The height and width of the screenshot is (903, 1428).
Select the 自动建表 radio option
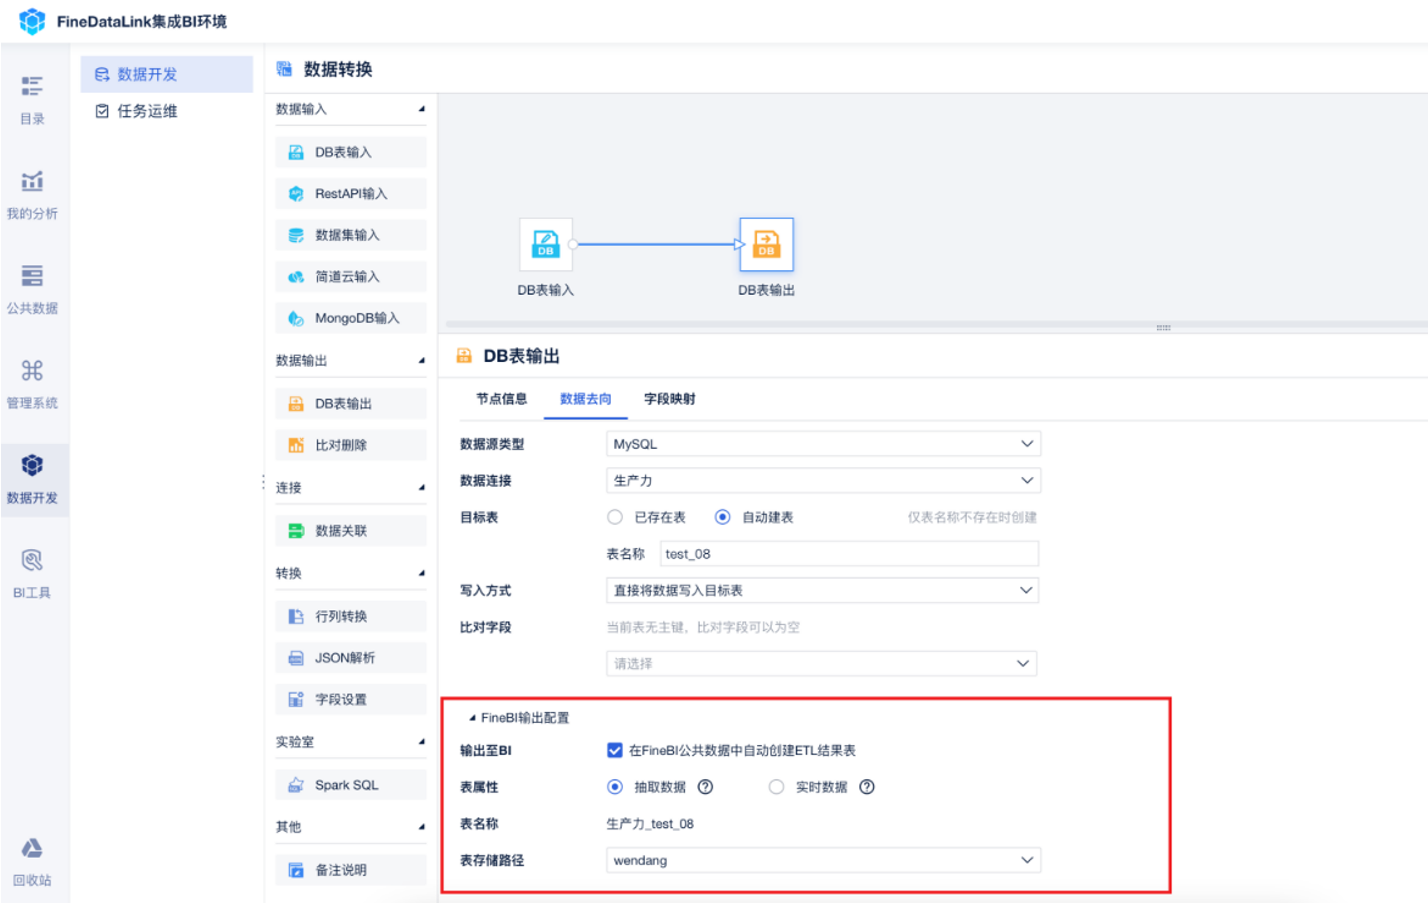pyautogui.click(x=722, y=517)
